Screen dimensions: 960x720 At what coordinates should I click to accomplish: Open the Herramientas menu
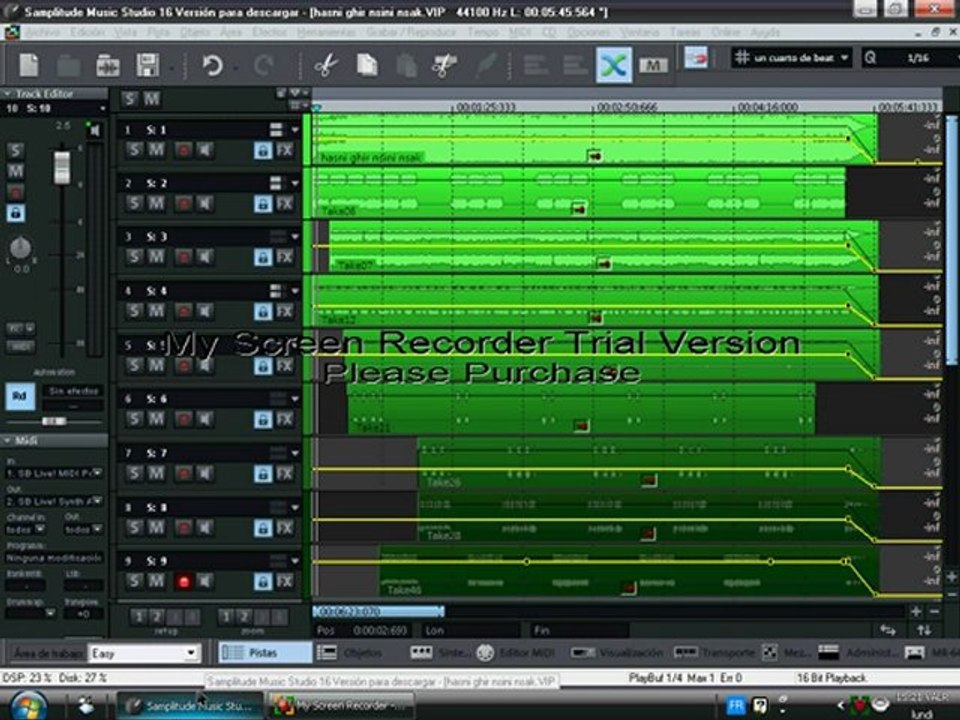coord(326,31)
